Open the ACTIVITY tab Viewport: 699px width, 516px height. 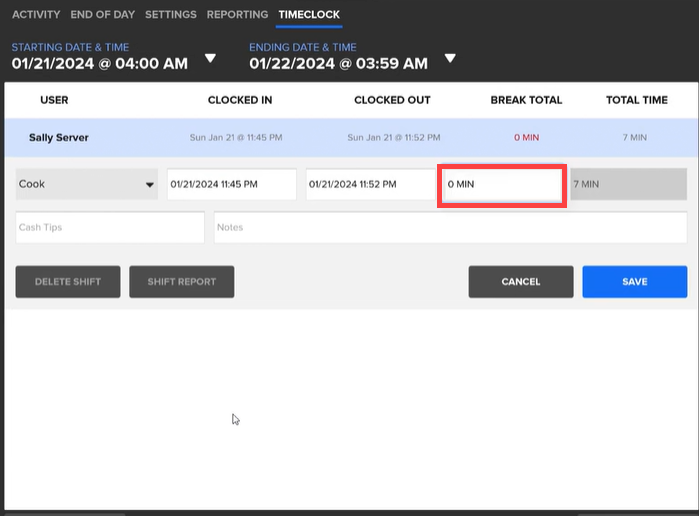coord(36,15)
